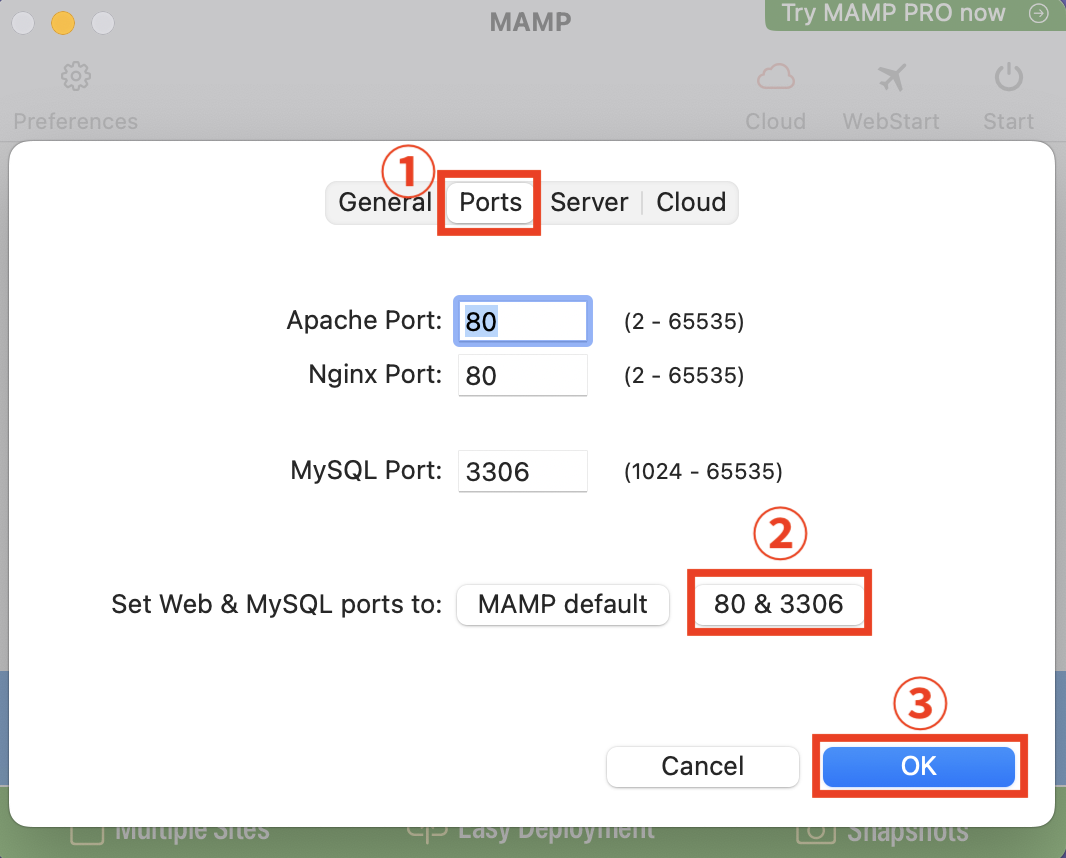Open the Try MAMP PRO now banner
Screen dimensions: 1066x858
tap(915, 14)
